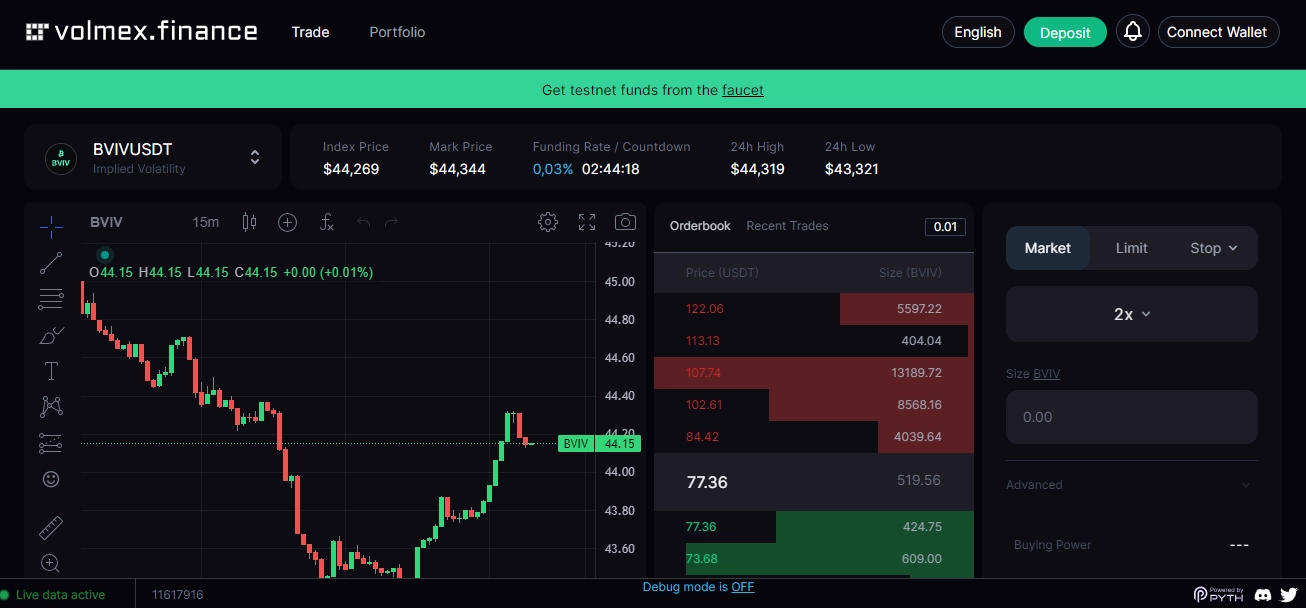Screen dimensions: 1306x608
Task: Select the trend line drawing tool
Action: (x=50, y=263)
